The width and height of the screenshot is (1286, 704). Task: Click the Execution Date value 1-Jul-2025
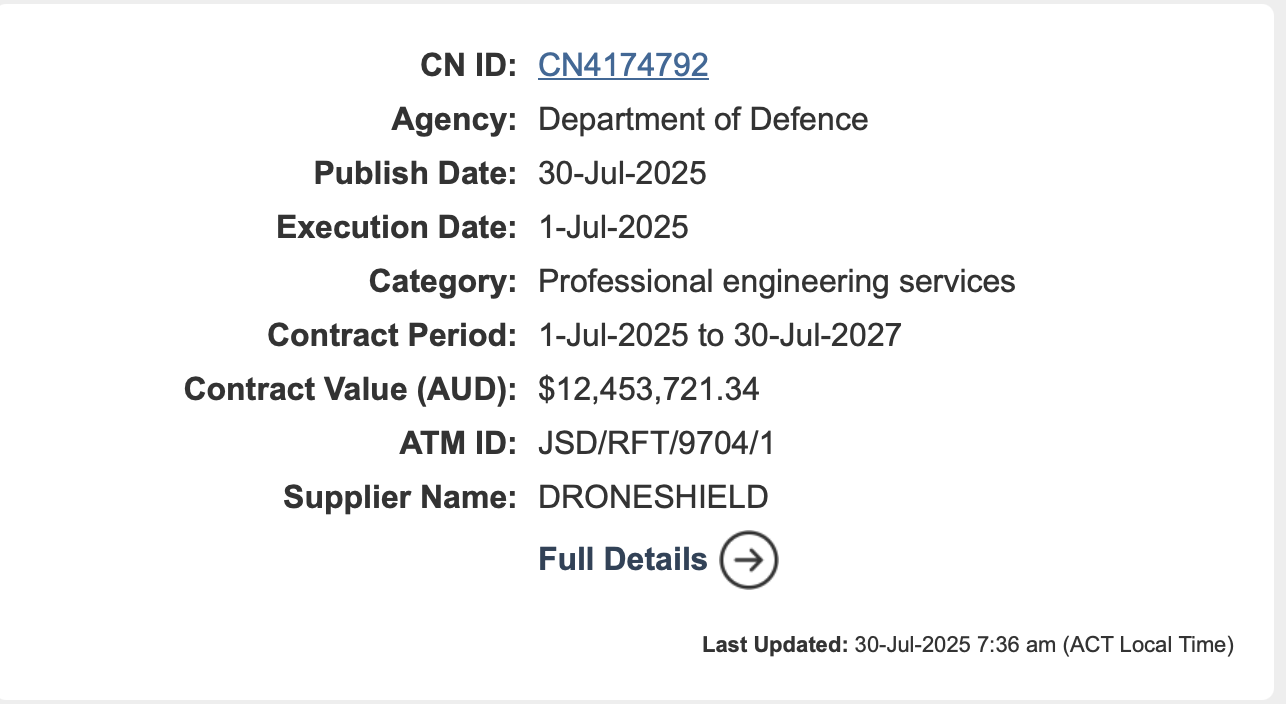tap(613, 228)
